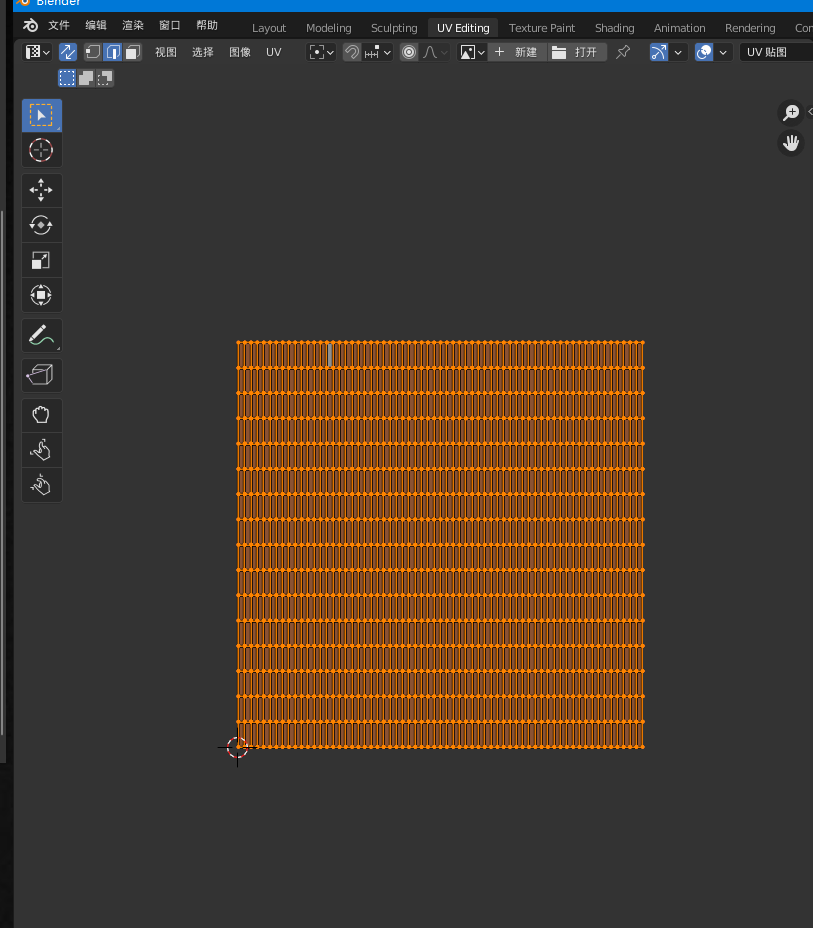This screenshot has width=813, height=928.
Task: Open the 文件 menu
Action: 59,25
